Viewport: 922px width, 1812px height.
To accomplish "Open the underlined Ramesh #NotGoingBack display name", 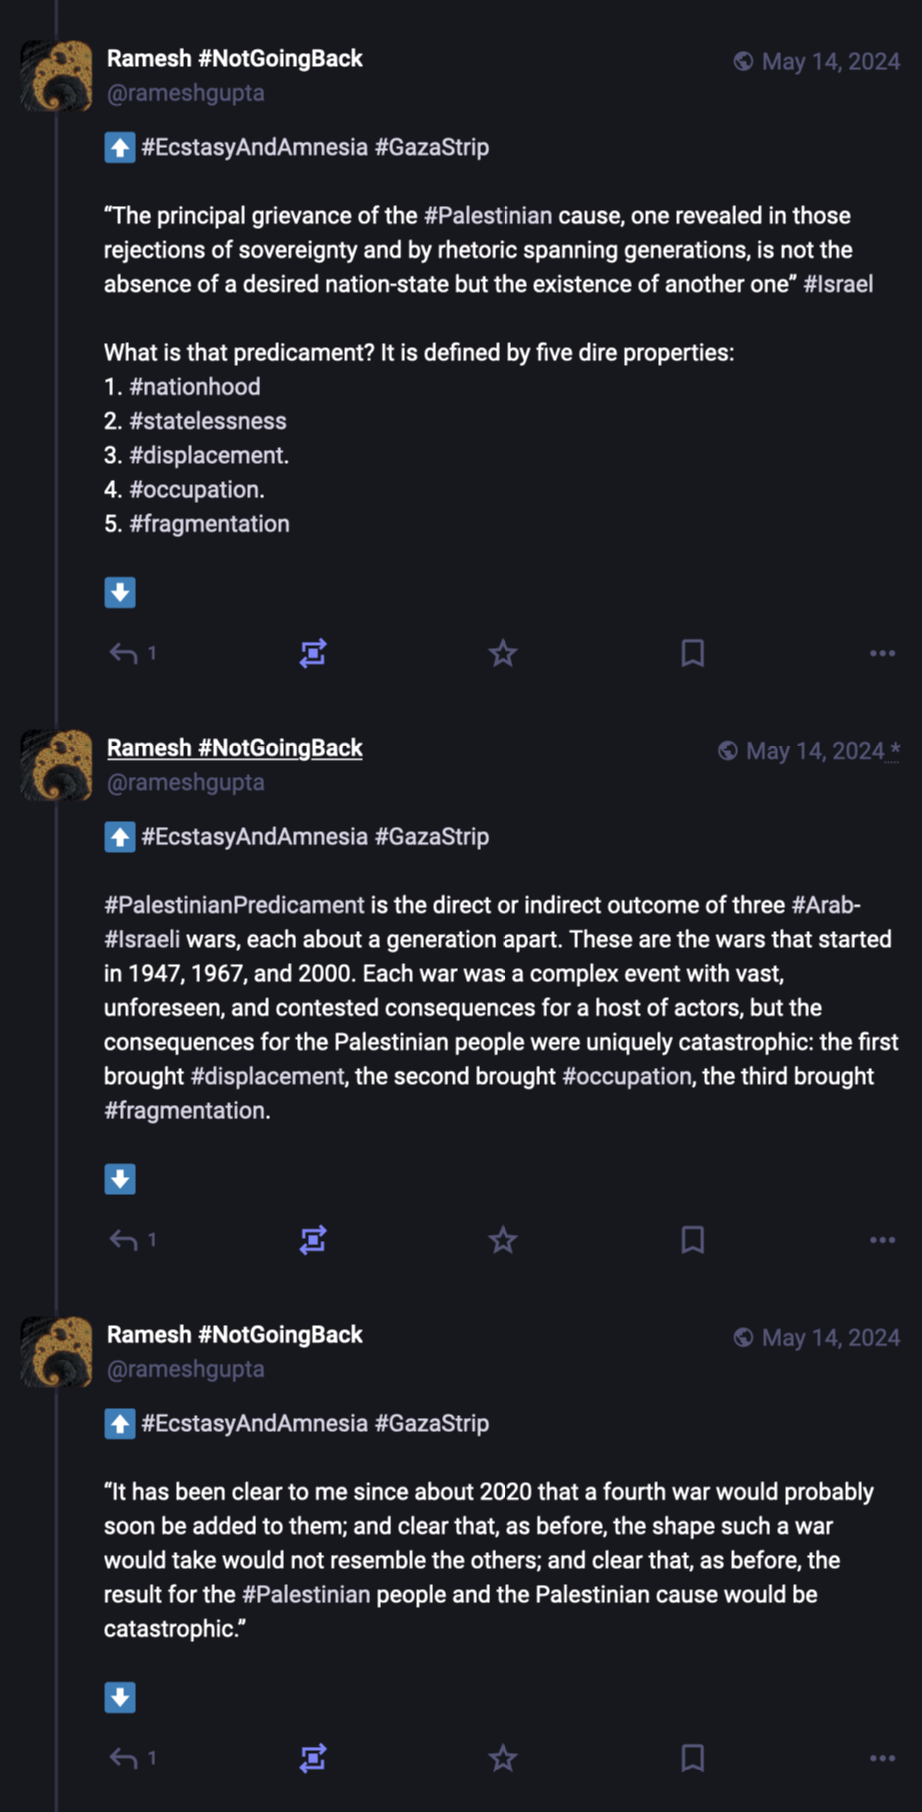I will click(x=234, y=748).
